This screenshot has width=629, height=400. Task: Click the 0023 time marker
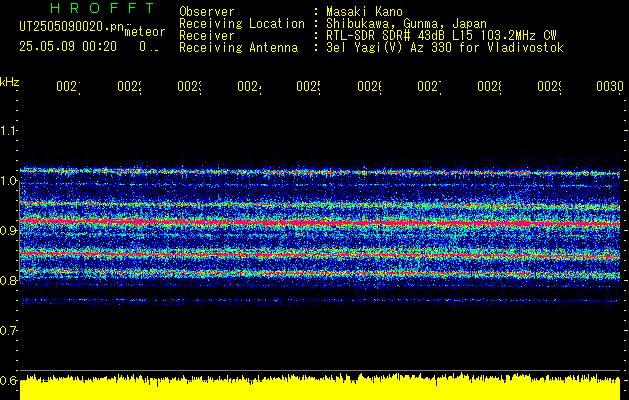[190, 86]
